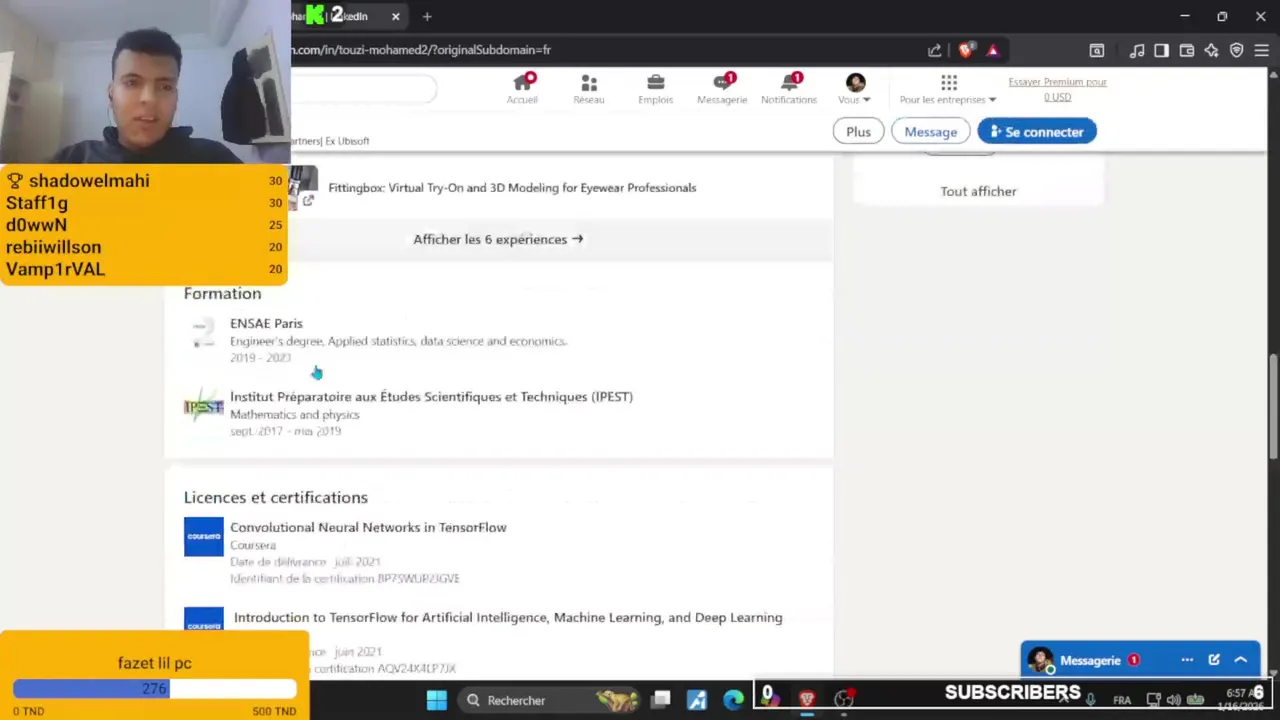Open the Vous profile menu

tap(855, 88)
